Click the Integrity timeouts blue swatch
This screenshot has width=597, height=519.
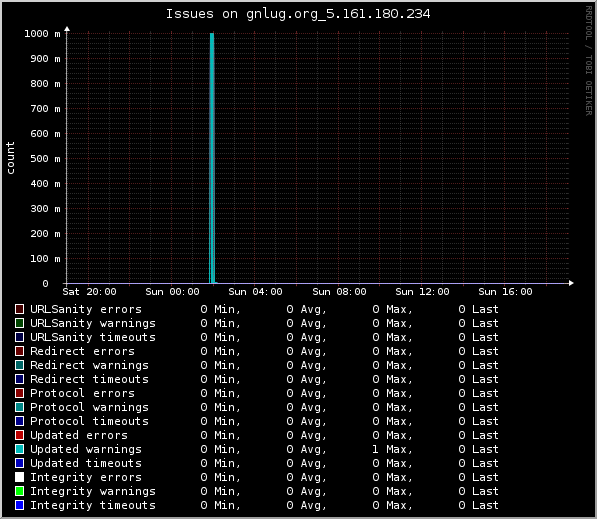click(x=19, y=505)
